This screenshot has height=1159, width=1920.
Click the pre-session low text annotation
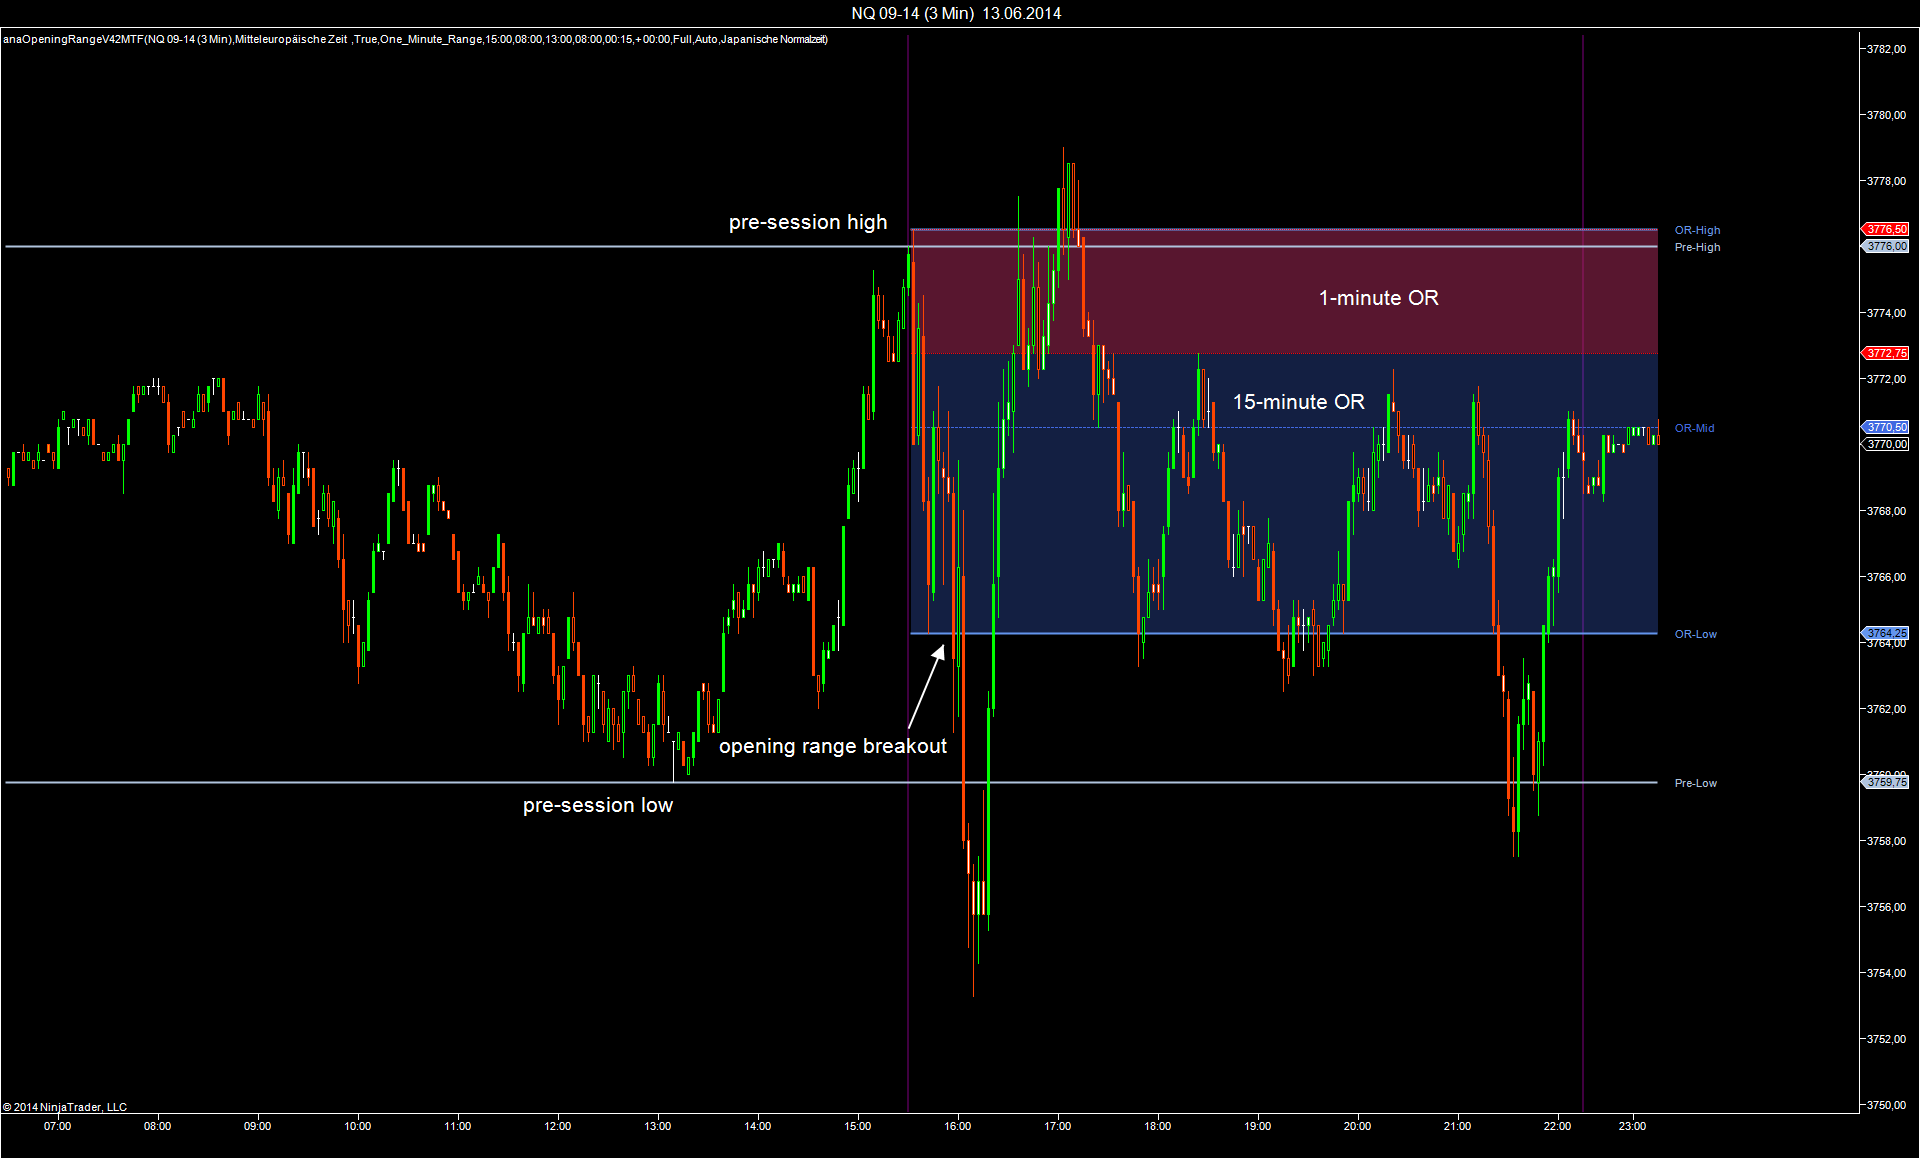click(x=597, y=805)
